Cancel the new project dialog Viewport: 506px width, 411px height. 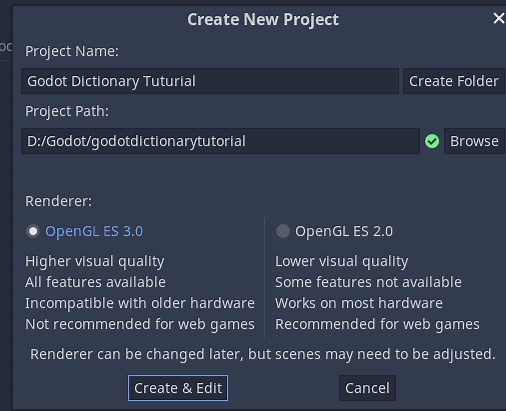click(367, 388)
